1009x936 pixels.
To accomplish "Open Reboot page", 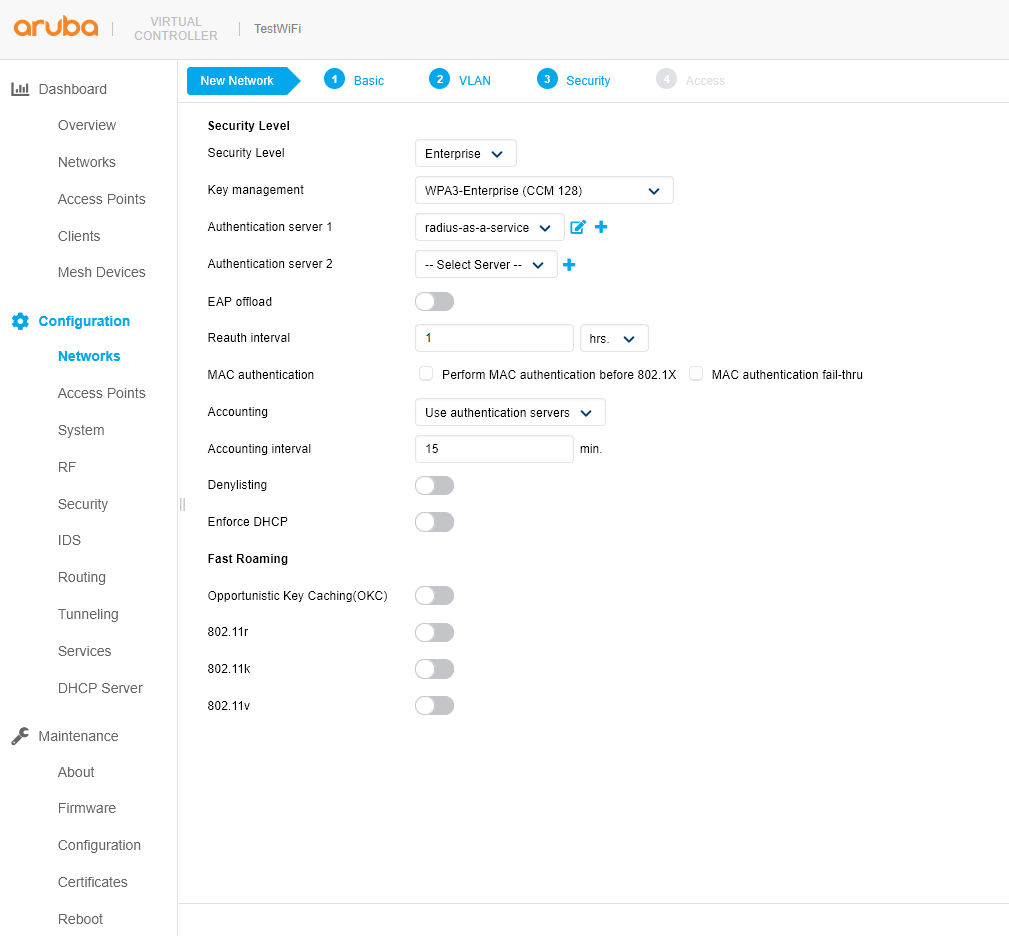I will click(80, 919).
